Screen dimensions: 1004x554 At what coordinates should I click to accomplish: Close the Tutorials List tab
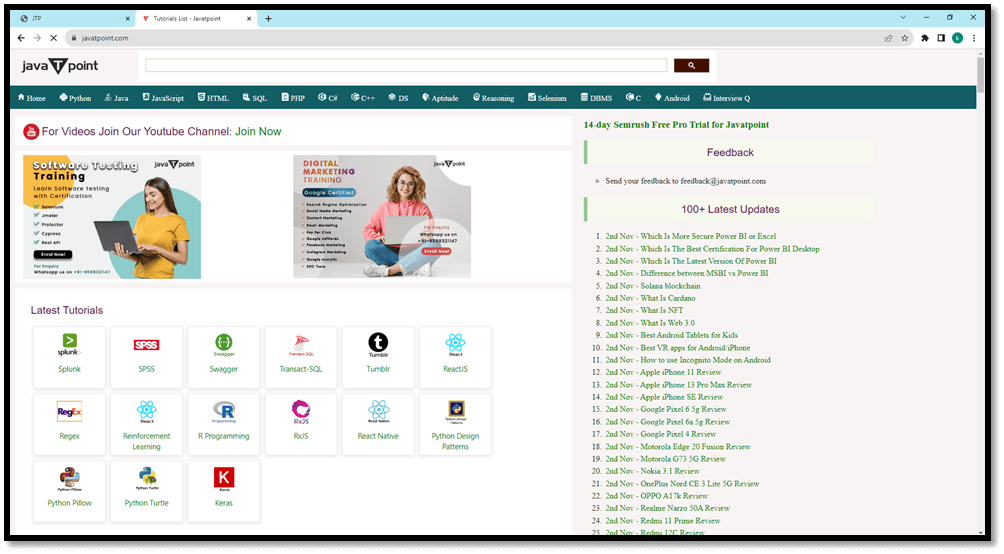tap(249, 19)
